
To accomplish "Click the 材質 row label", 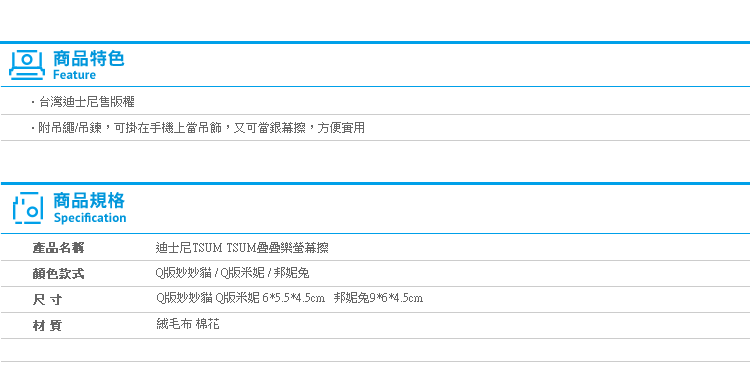I will pyautogui.click(x=47, y=325).
